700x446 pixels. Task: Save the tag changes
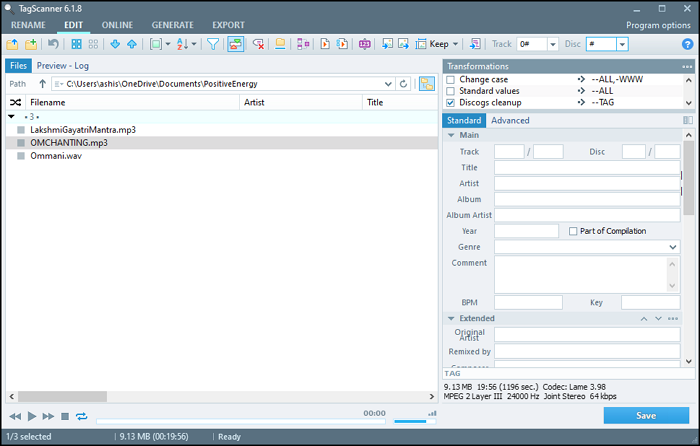point(646,415)
